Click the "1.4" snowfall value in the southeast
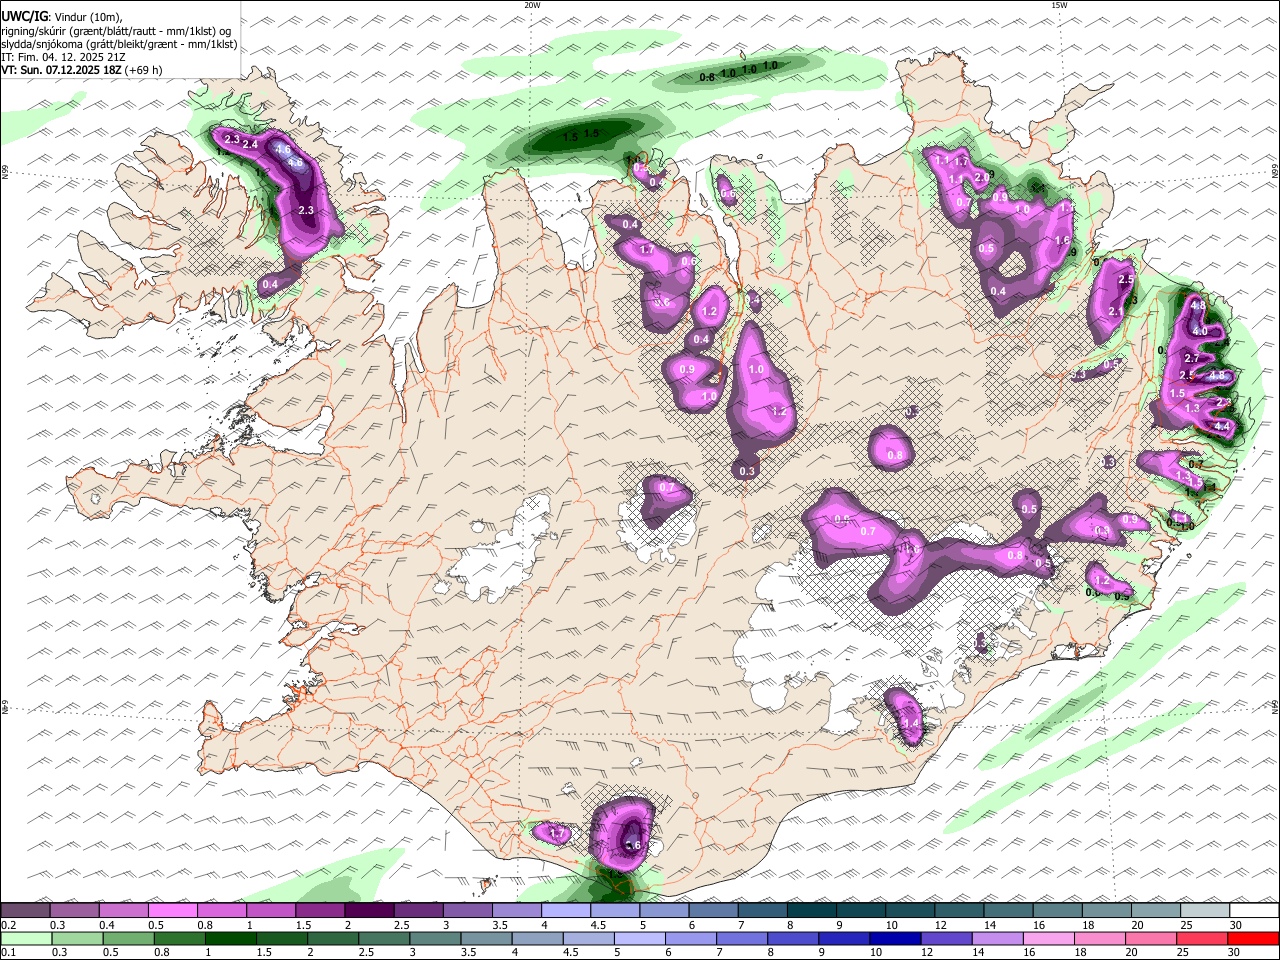 910,723
